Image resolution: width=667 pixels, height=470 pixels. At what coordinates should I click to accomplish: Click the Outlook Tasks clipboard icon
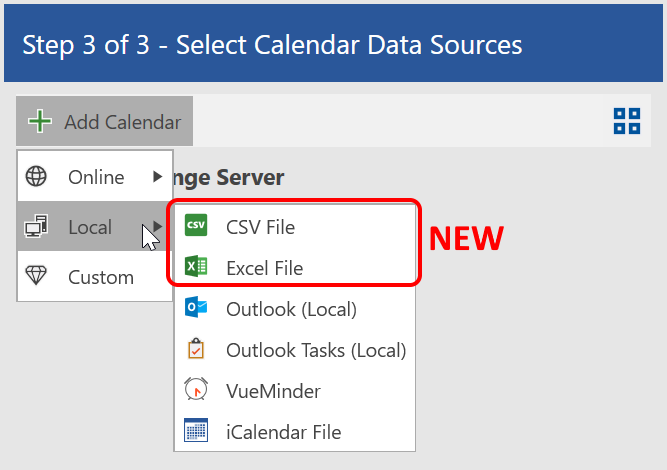pos(196,349)
